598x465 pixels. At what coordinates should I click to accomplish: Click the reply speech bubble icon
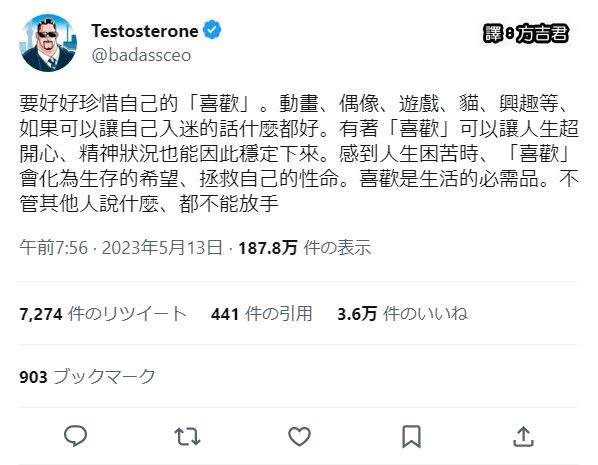[x=76, y=436]
